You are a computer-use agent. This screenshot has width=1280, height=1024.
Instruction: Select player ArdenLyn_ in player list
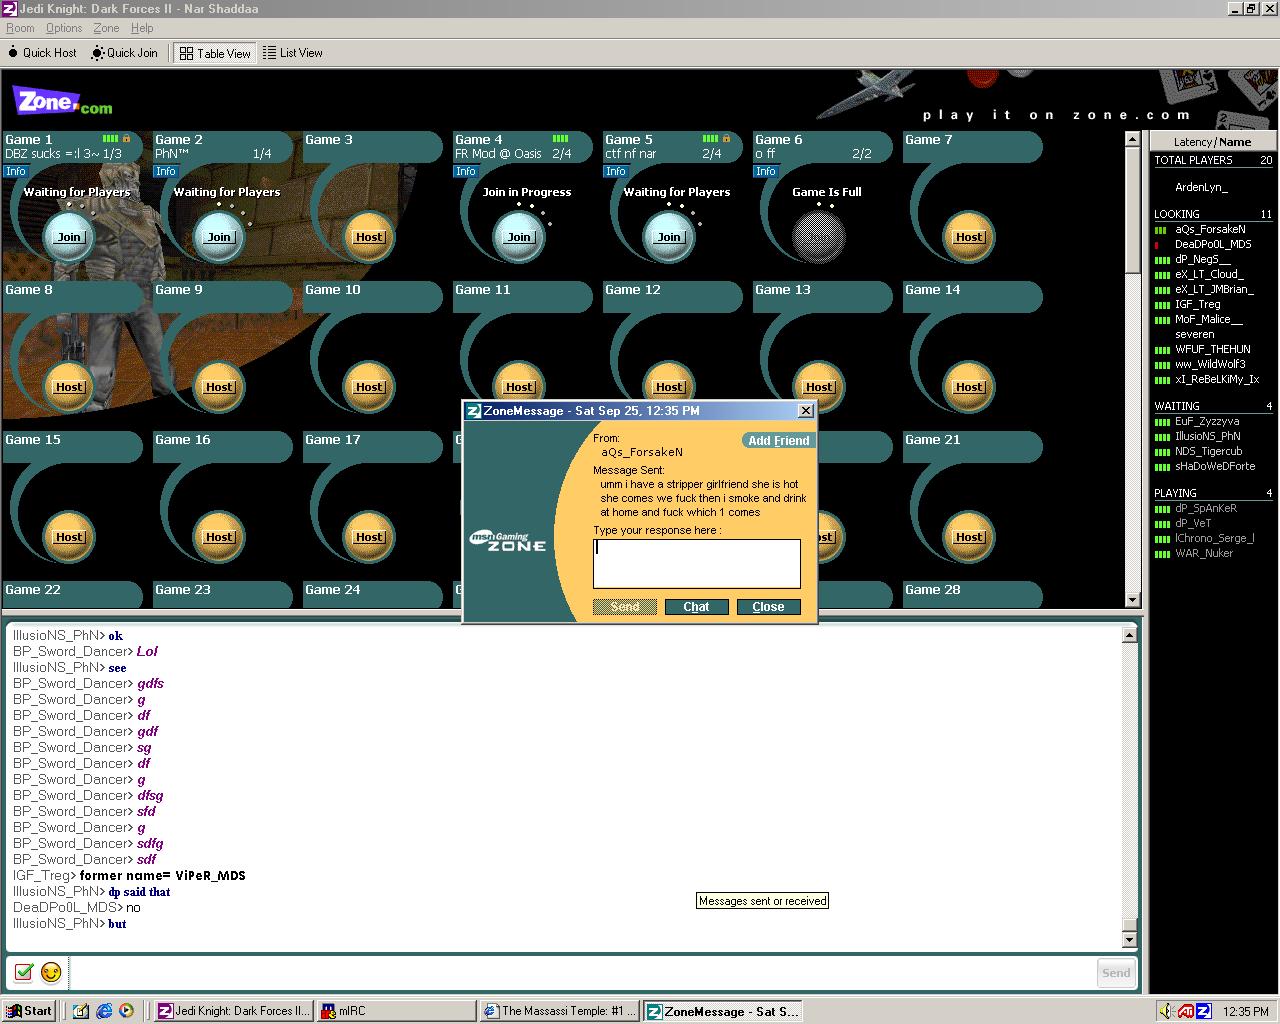click(x=1201, y=187)
